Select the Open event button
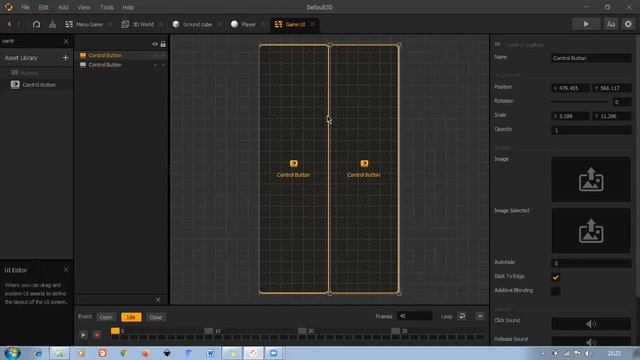This screenshot has width=640, height=360. click(106, 317)
